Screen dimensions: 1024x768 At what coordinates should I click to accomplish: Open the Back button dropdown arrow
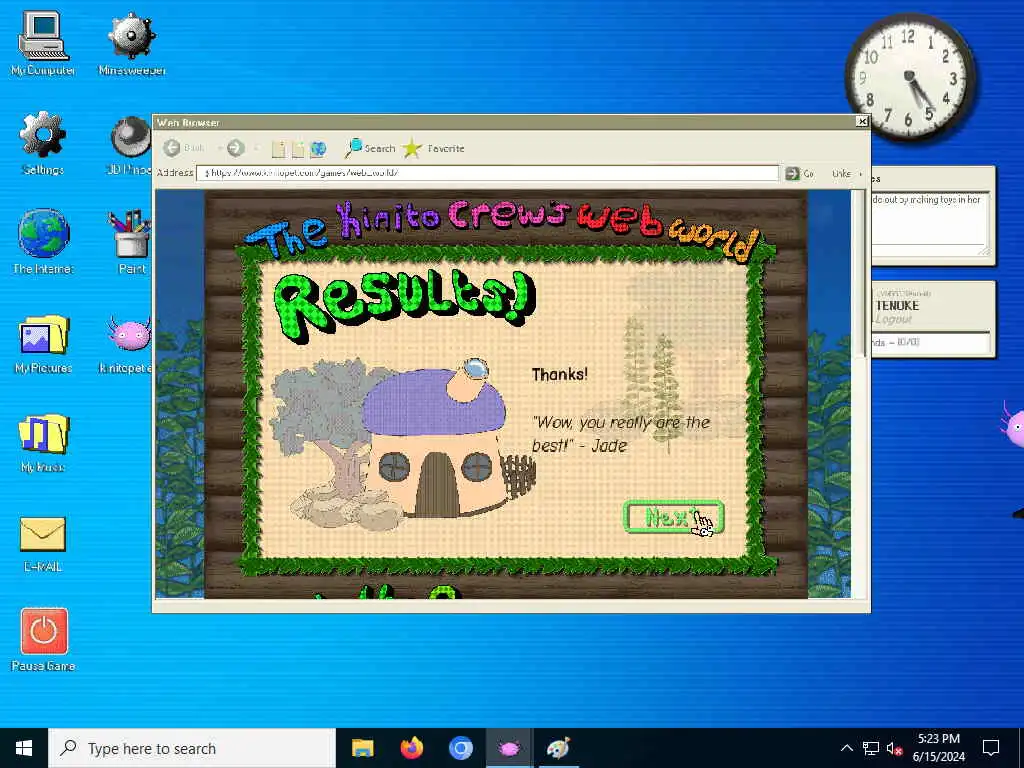(218, 148)
